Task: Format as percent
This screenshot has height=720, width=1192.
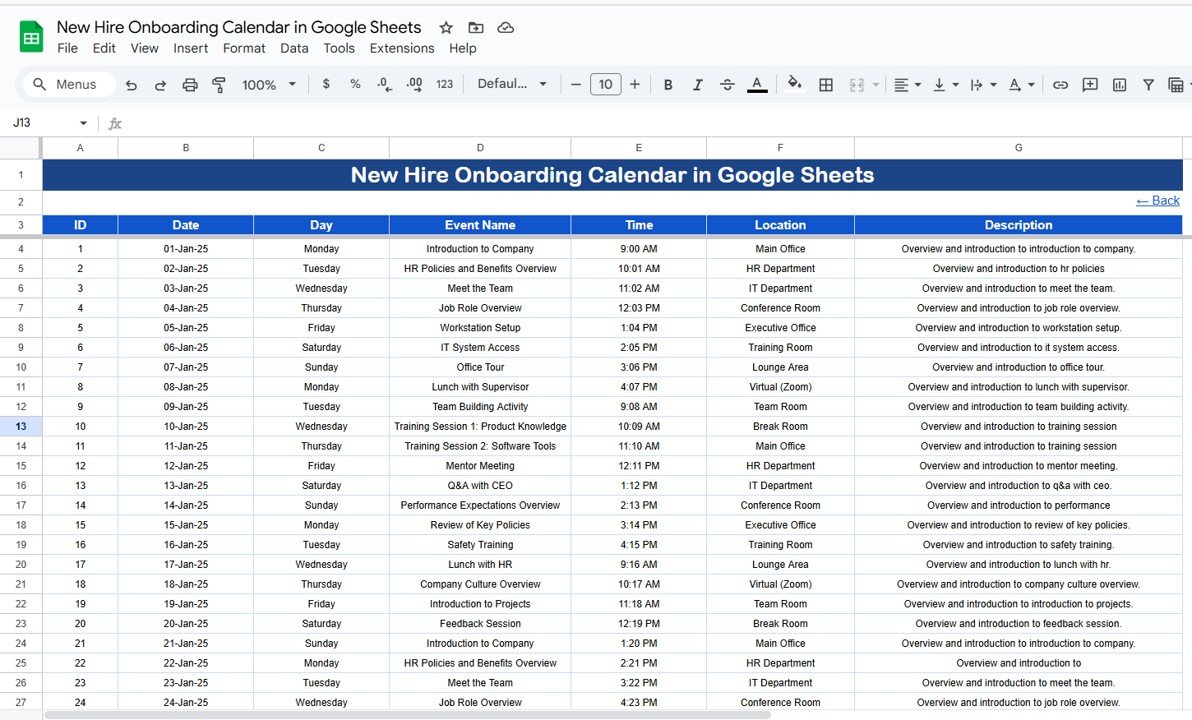Action: pos(355,84)
